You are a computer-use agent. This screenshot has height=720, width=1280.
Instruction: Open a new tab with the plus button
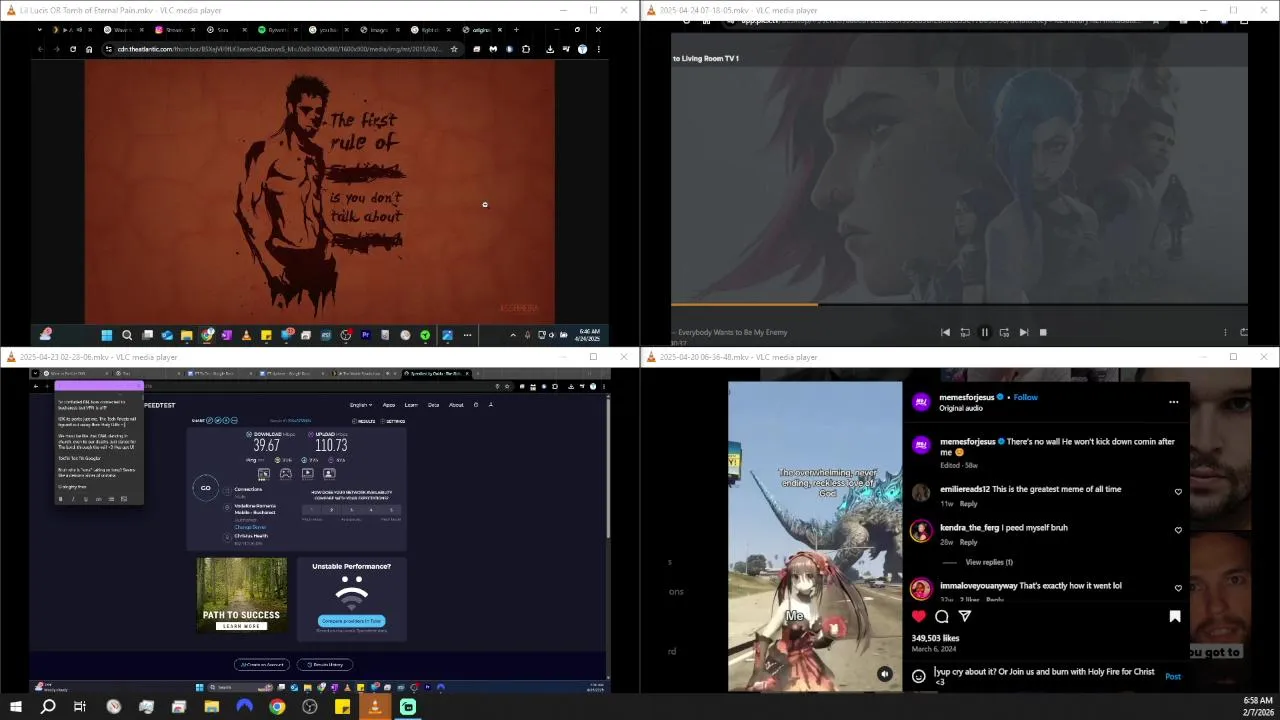pos(515,30)
